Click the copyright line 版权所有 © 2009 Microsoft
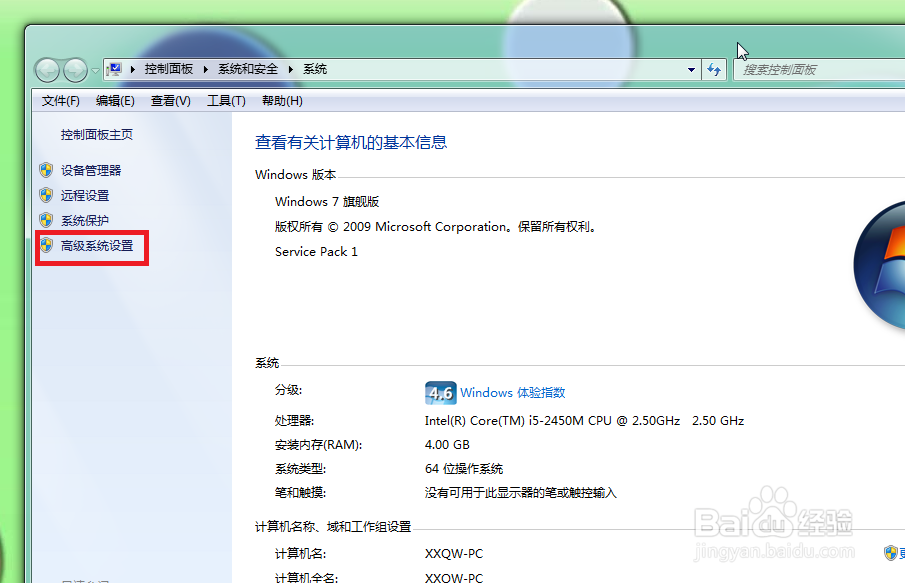The height and width of the screenshot is (583, 905). [436, 227]
